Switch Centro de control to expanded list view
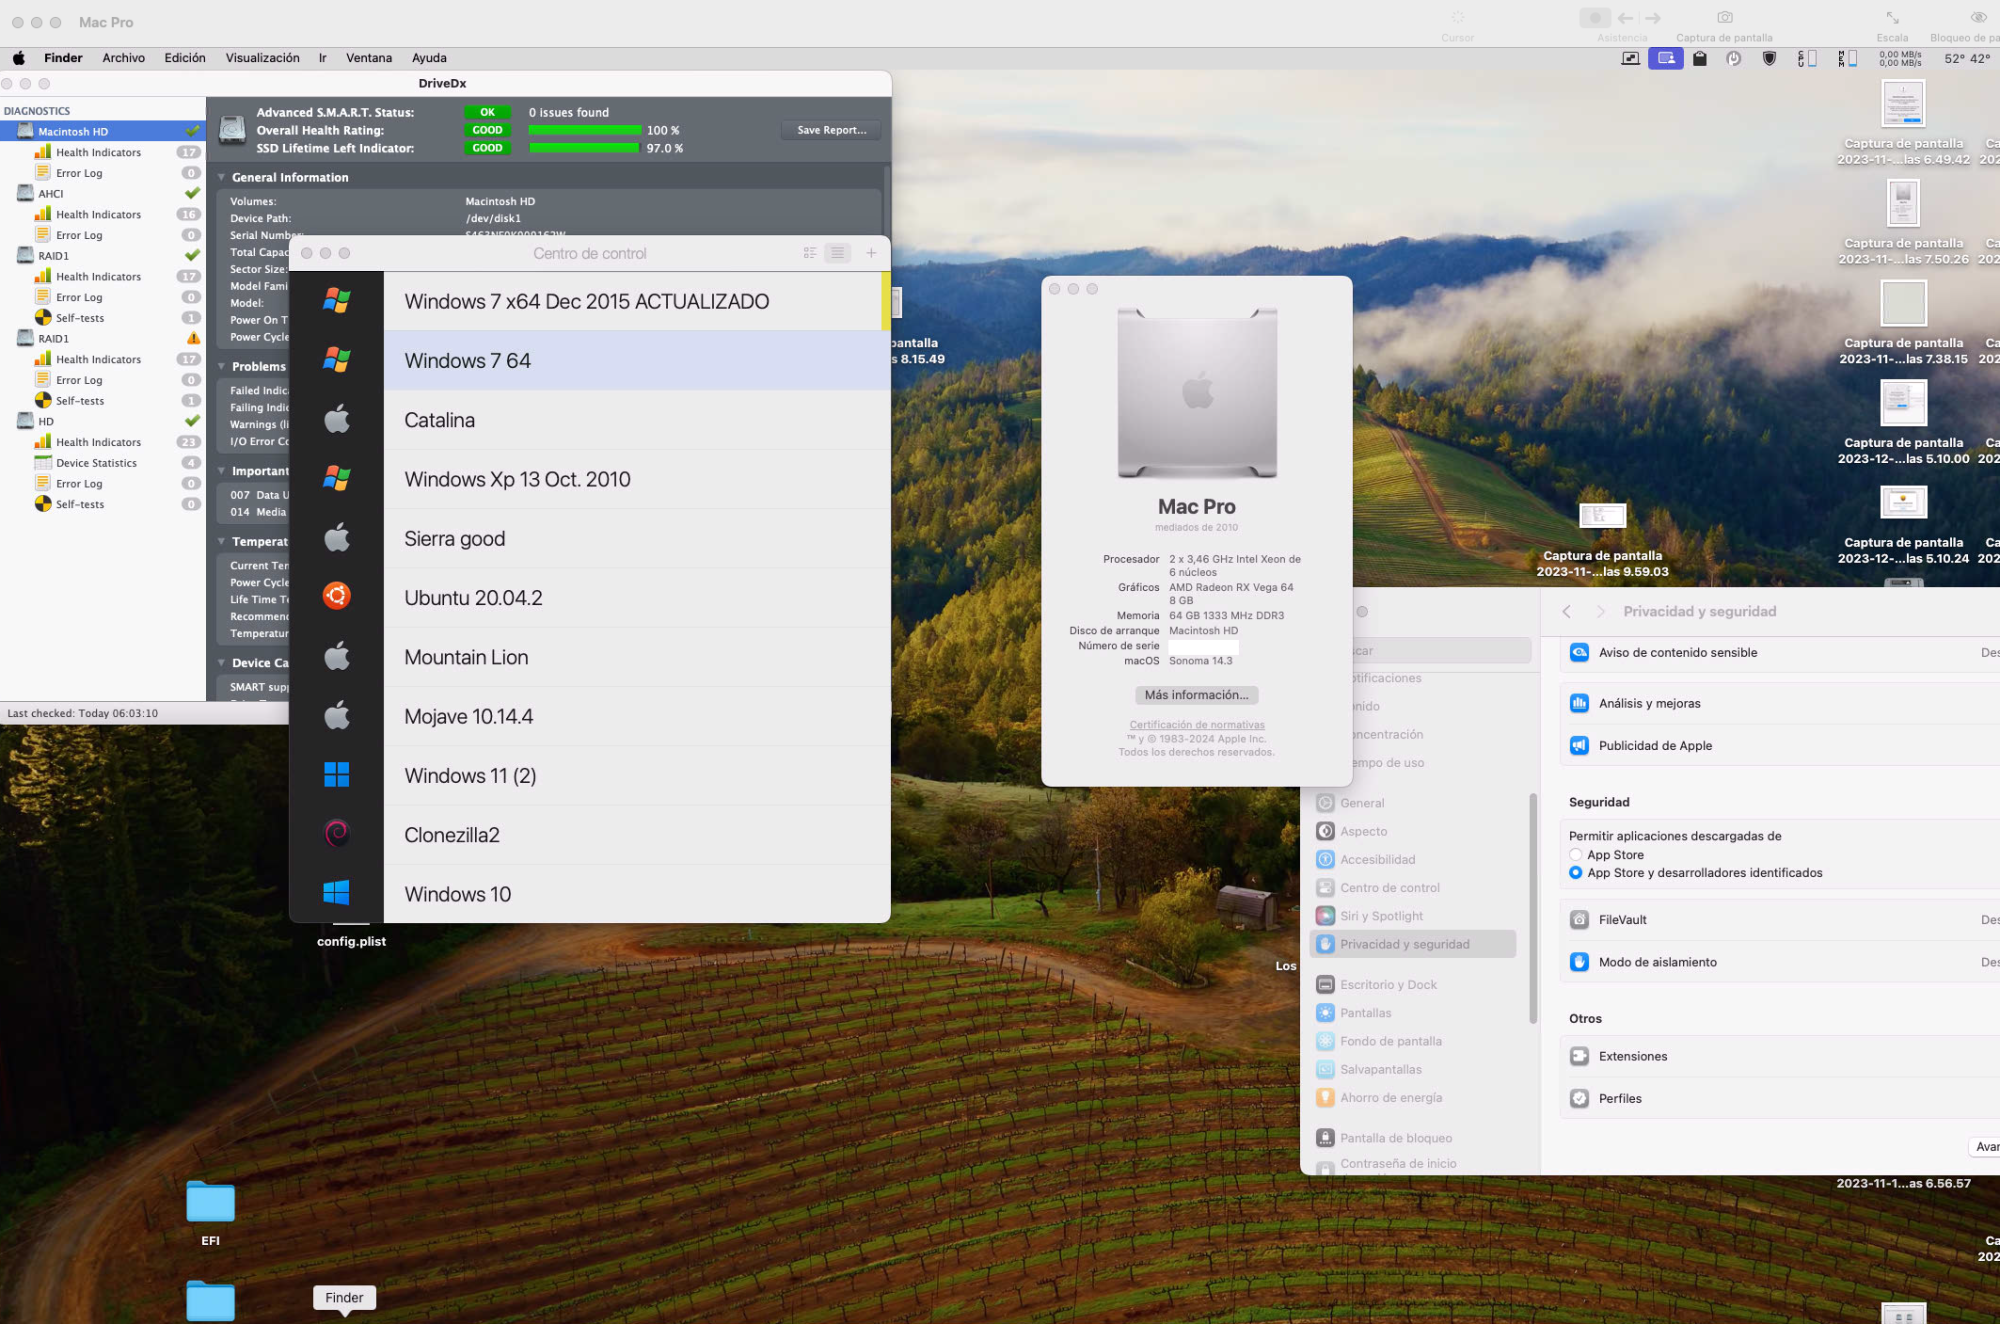2000x1324 pixels. pyautogui.click(x=810, y=253)
